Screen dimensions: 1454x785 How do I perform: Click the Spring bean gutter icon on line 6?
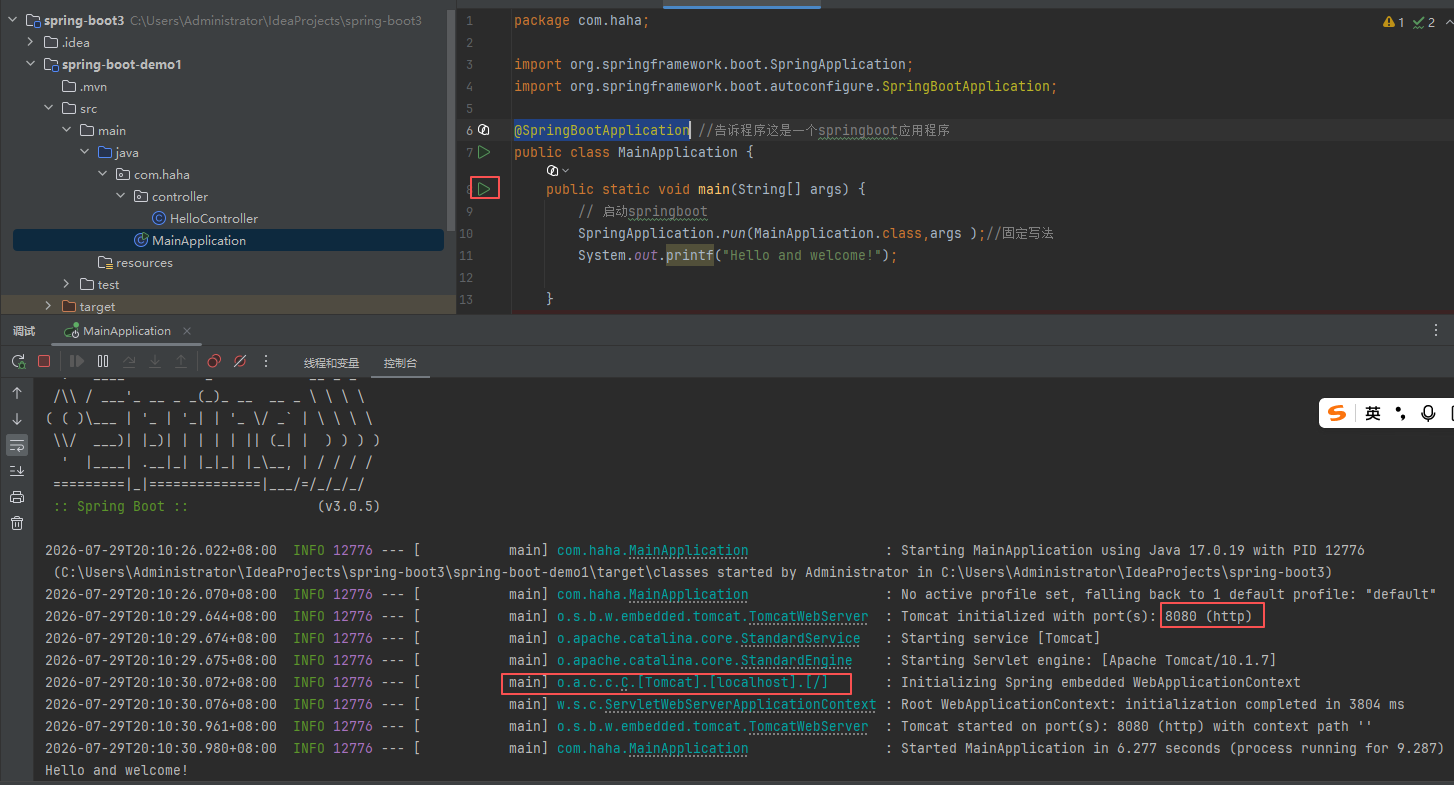coord(484,130)
